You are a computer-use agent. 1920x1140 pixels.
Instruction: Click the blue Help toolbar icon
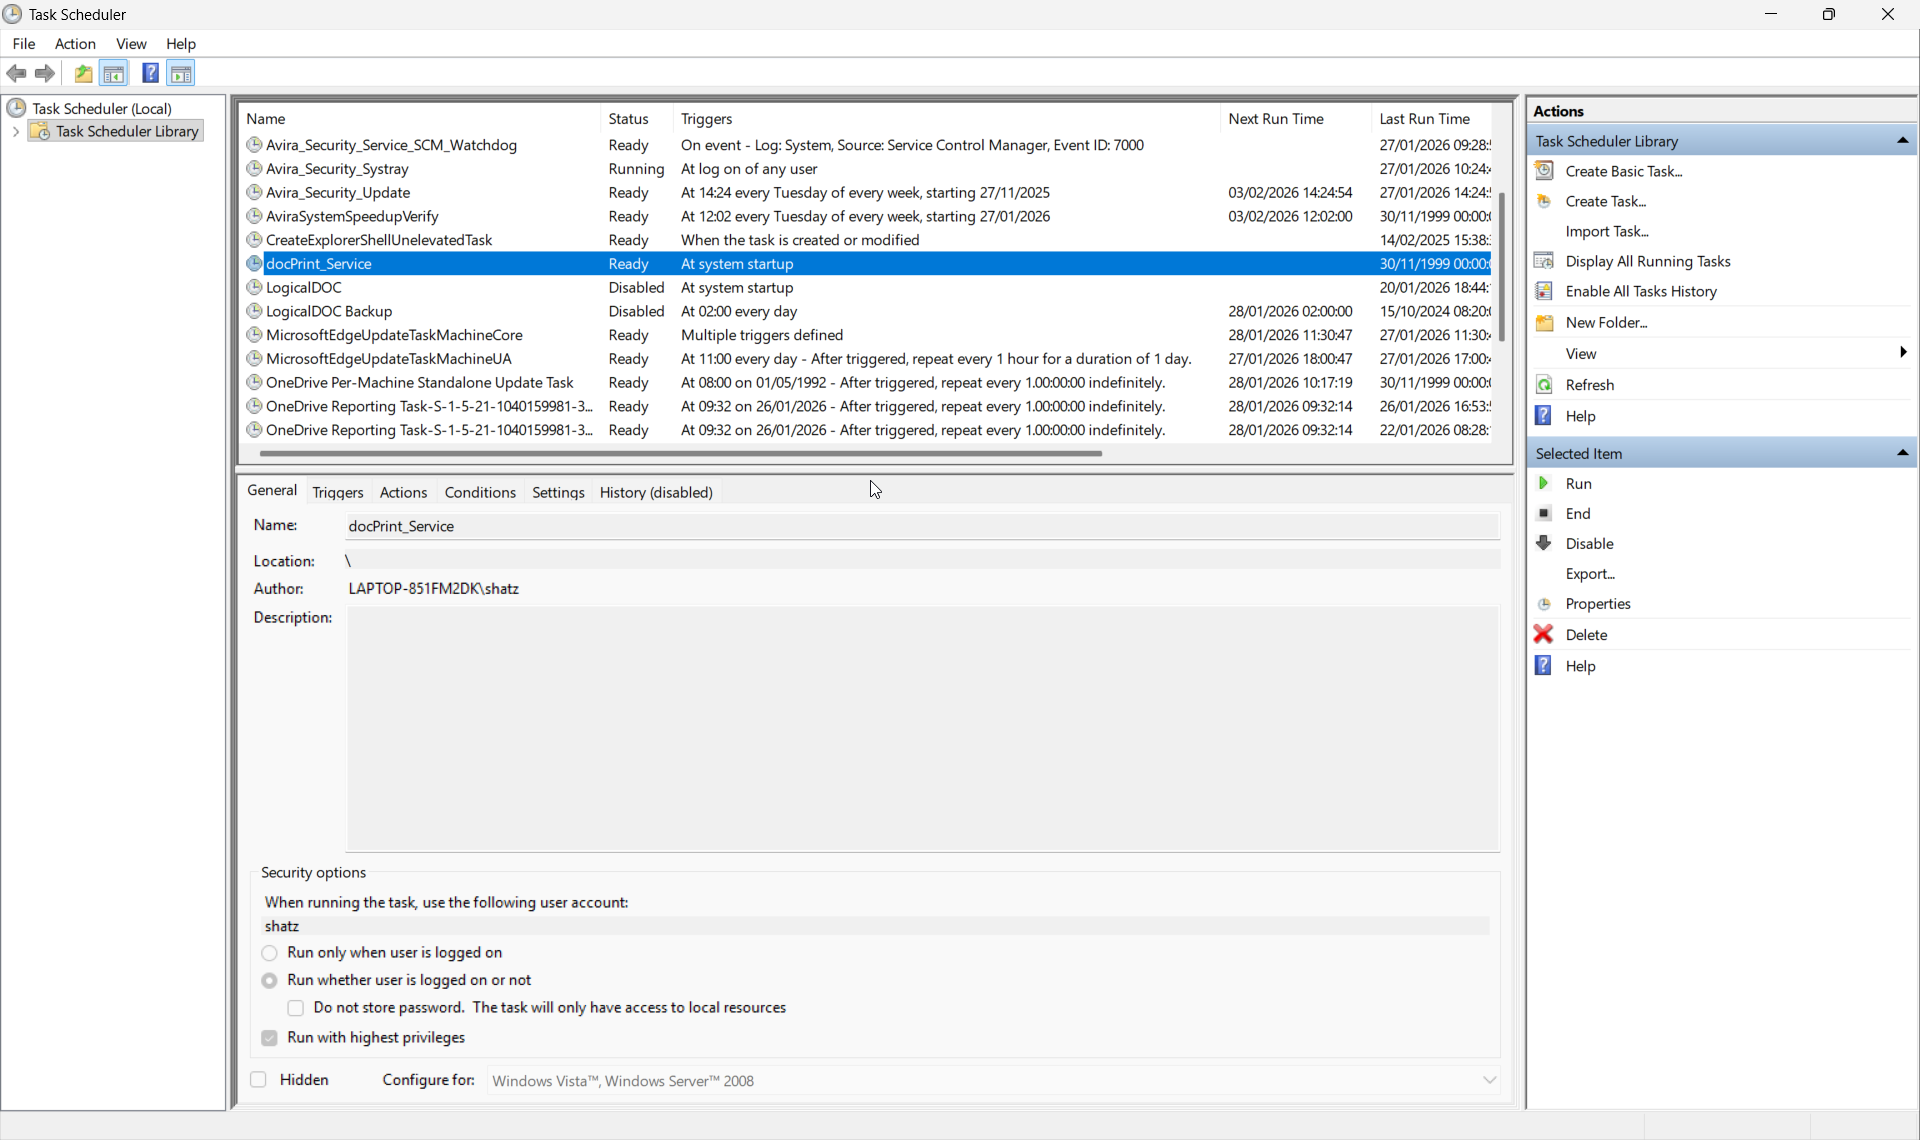(x=150, y=73)
